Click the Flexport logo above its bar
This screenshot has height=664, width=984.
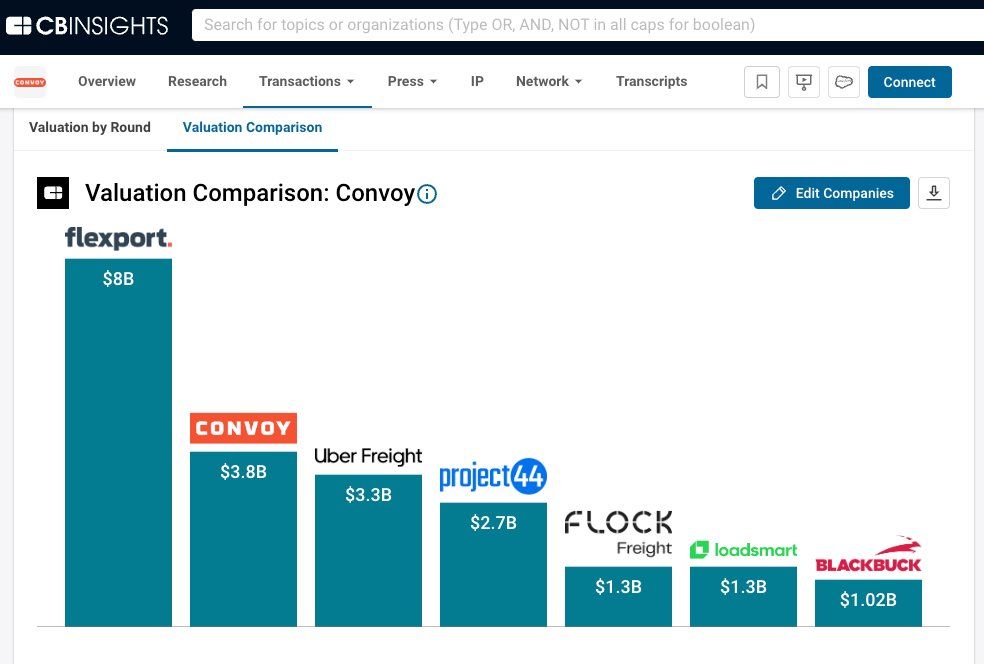pyautogui.click(x=118, y=238)
